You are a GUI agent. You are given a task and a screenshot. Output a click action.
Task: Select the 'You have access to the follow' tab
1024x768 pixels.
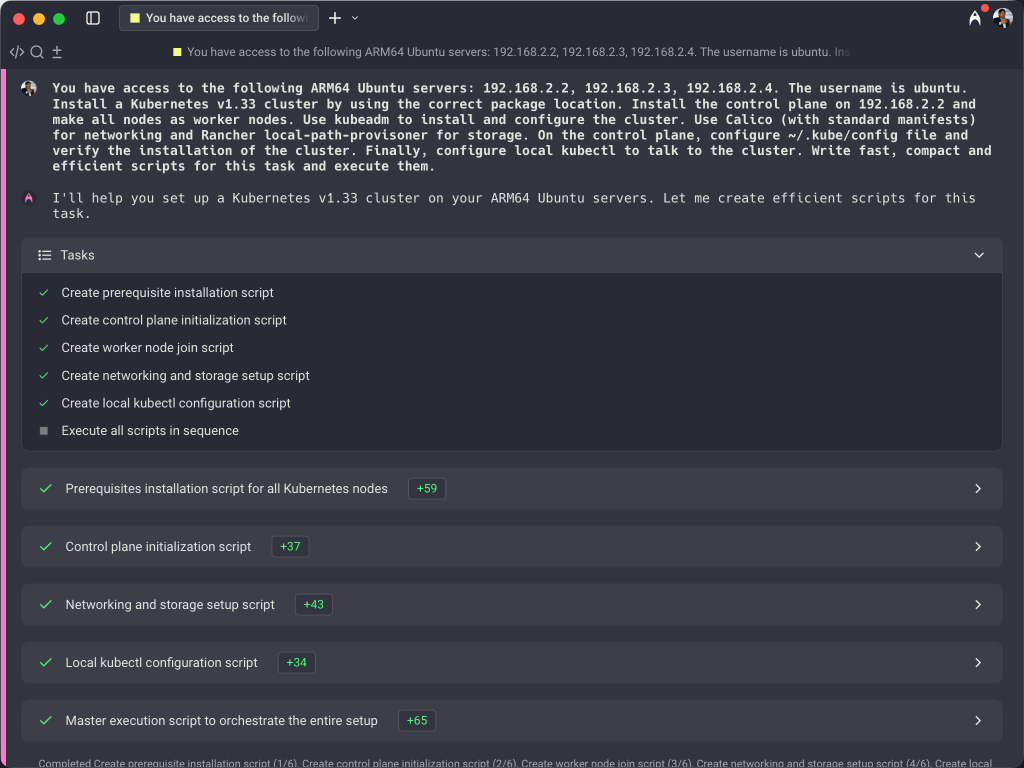click(218, 18)
